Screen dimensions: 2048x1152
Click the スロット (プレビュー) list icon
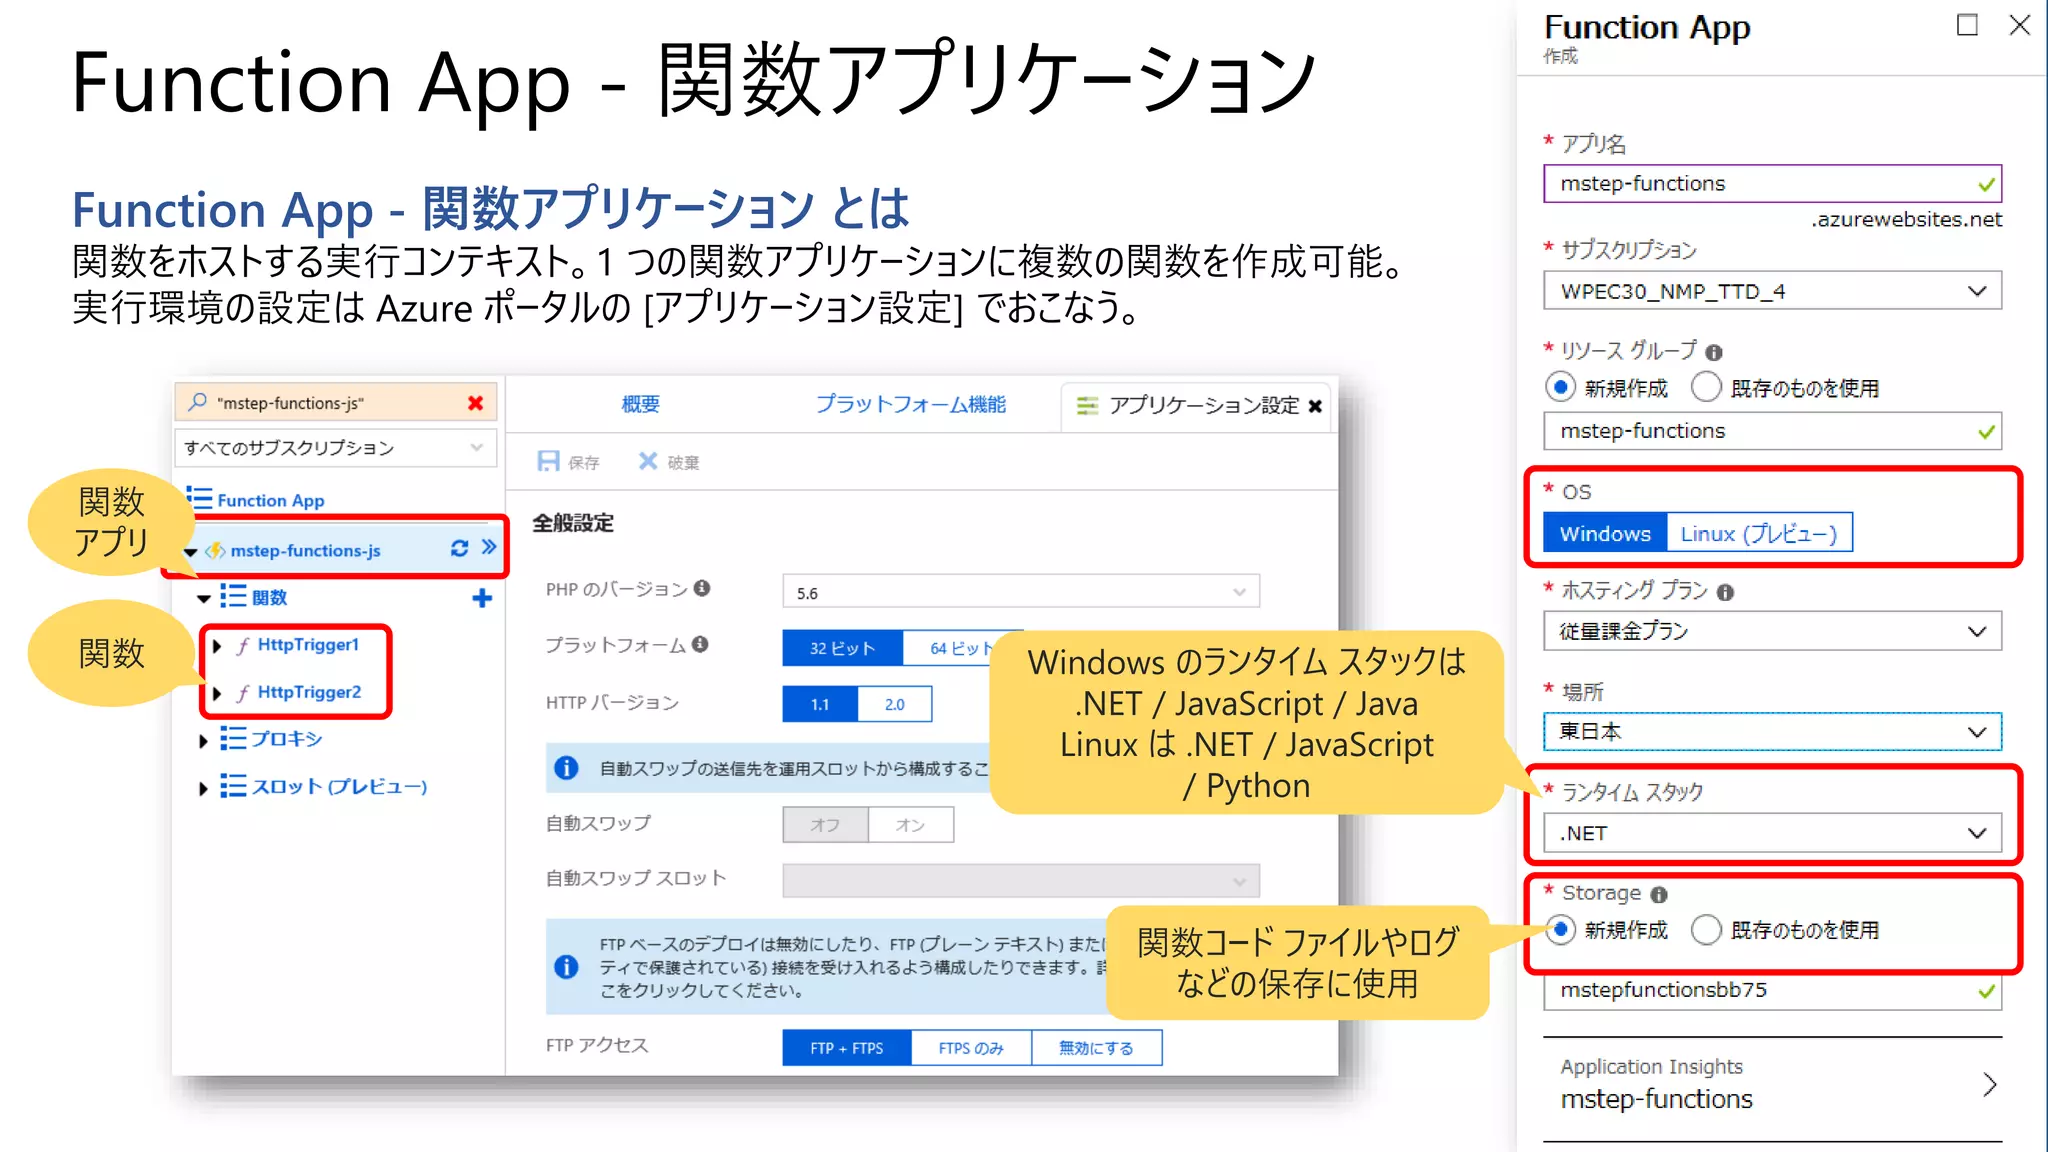pyautogui.click(x=233, y=786)
